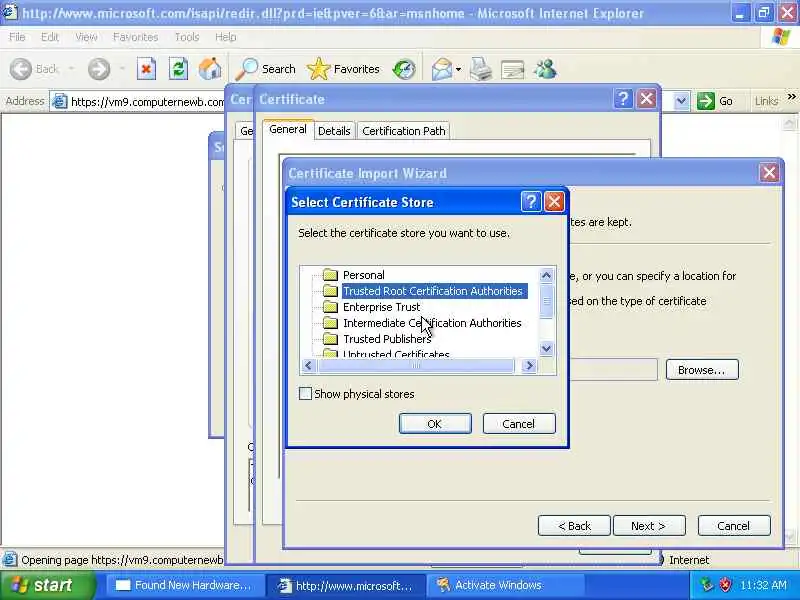Select the Enterprise Trust store
800x600 pixels.
(x=382, y=307)
